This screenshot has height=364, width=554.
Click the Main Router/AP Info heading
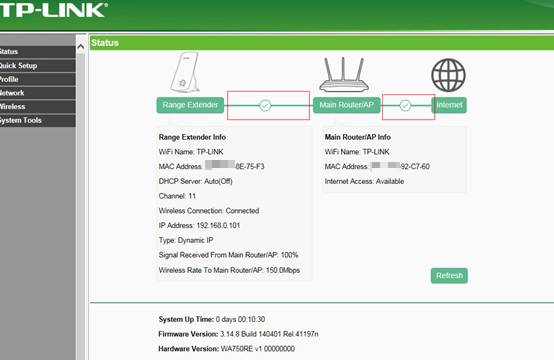(358, 137)
